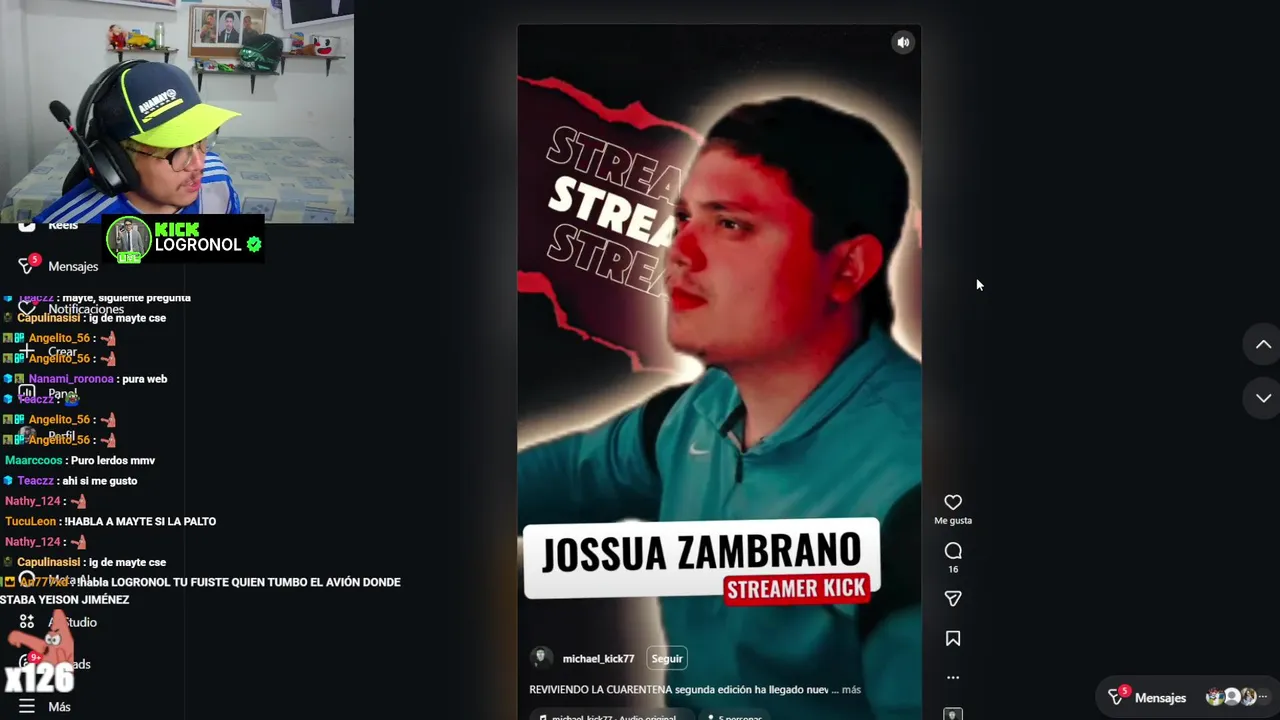Open the Threads icon with 9+ badge
Screen dimensions: 1280x720
[x=27, y=663]
